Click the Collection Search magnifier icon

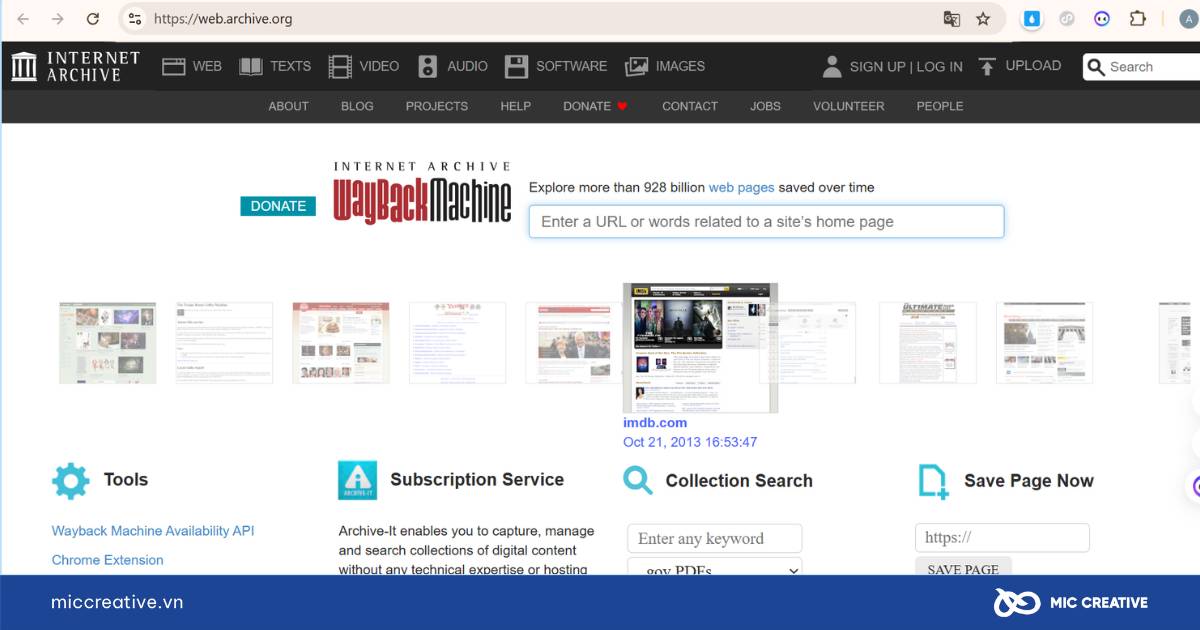[638, 480]
